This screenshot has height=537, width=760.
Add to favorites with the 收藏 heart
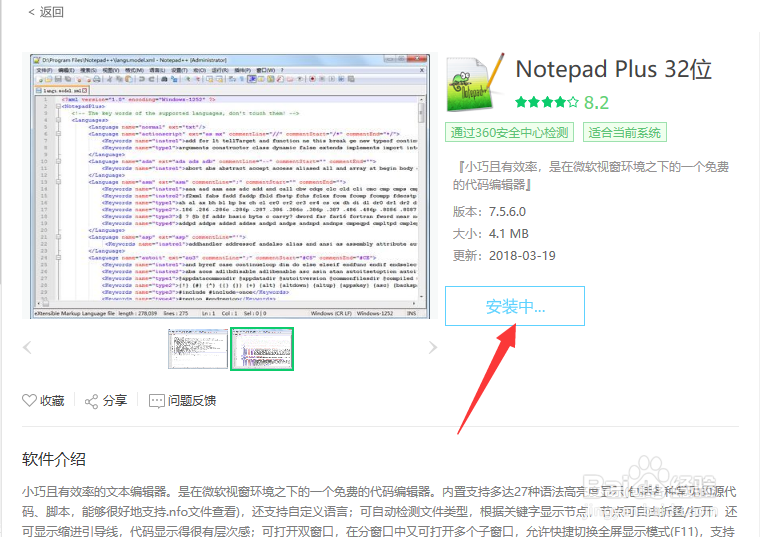pos(43,401)
